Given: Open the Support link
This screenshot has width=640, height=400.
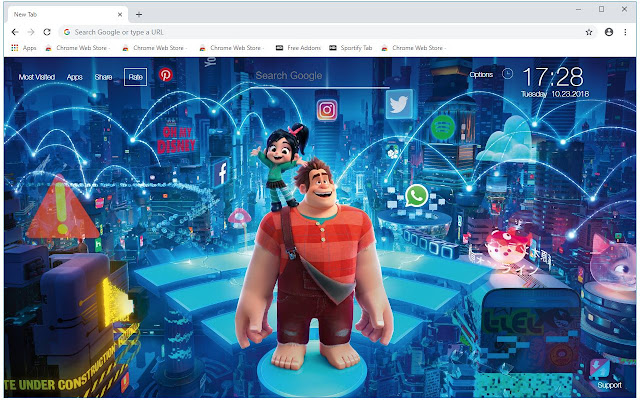Looking at the screenshot, I should [x=609, y=385].
